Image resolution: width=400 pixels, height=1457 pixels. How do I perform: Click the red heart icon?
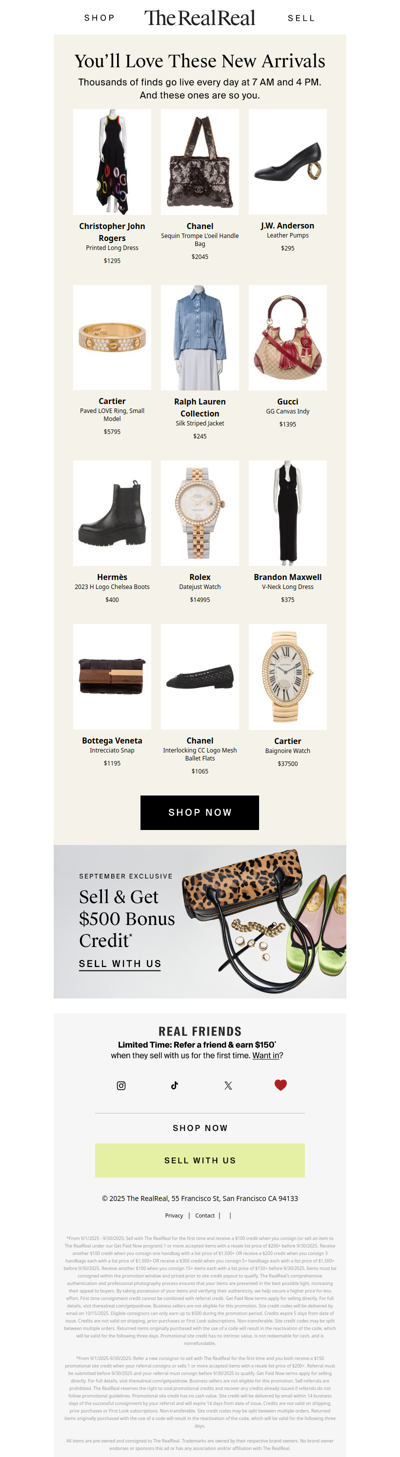(281, 1085)
